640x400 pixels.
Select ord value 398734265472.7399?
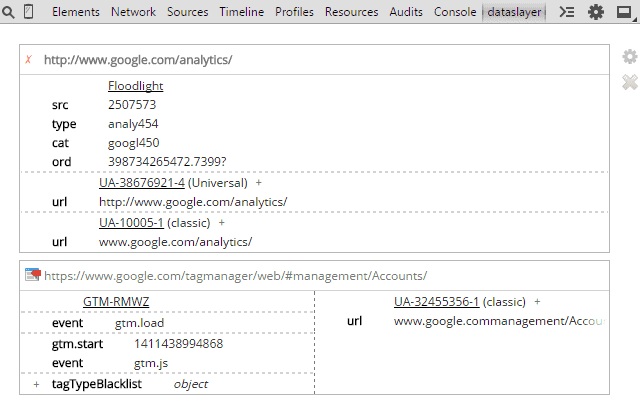167,162
